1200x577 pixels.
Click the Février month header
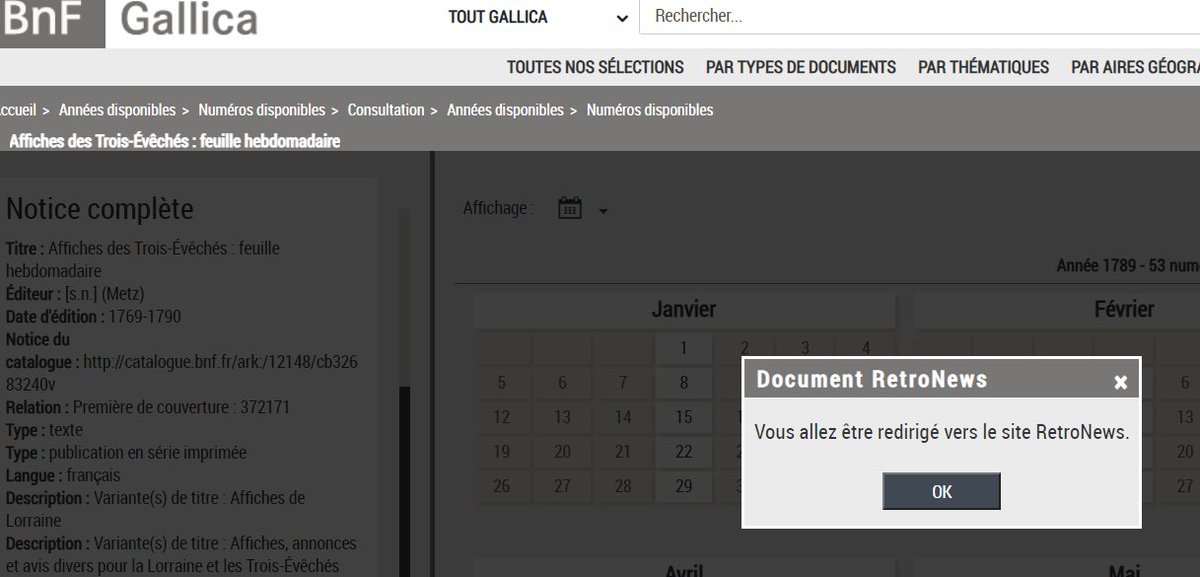[1124, 310]
